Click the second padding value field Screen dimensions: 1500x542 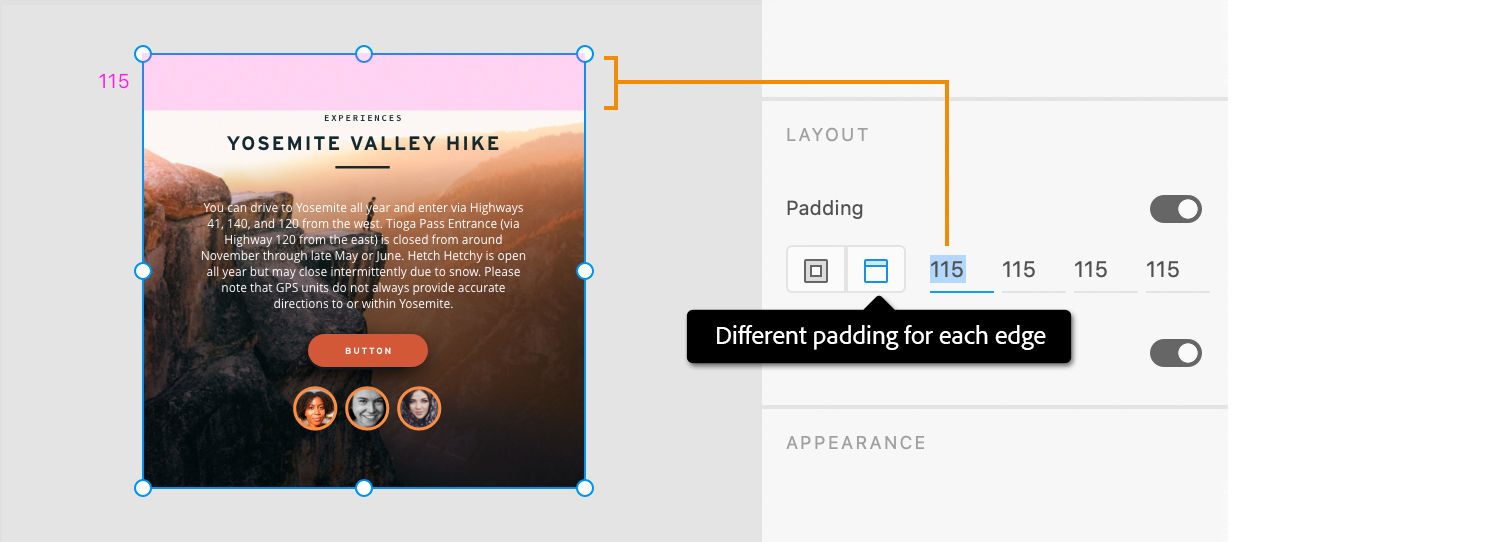click(x=1019, y=269)
